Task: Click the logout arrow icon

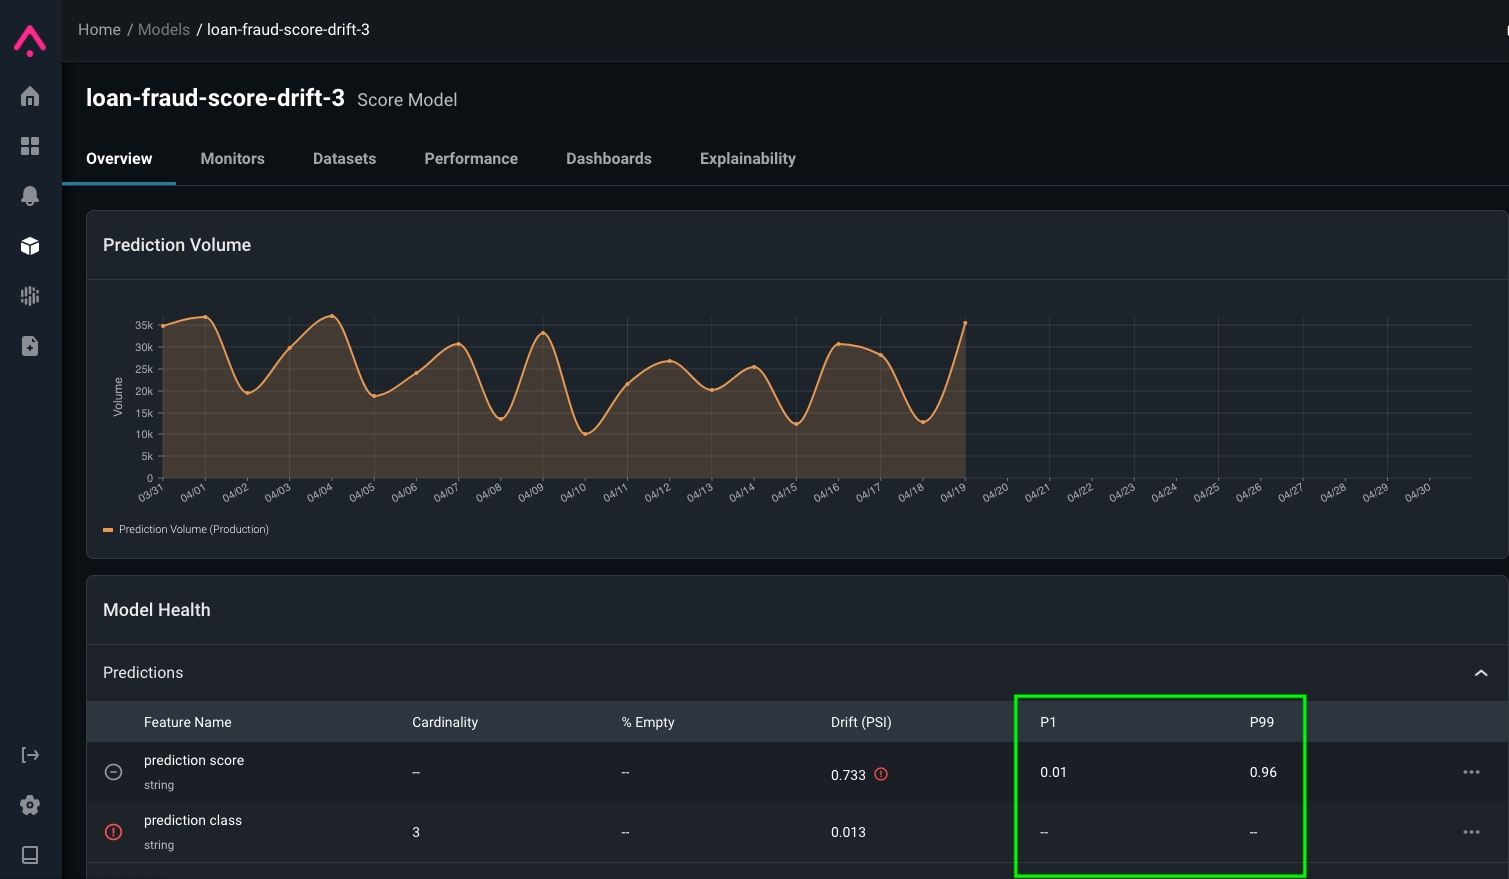Action: pyautogui.click(x=30, y=755)
